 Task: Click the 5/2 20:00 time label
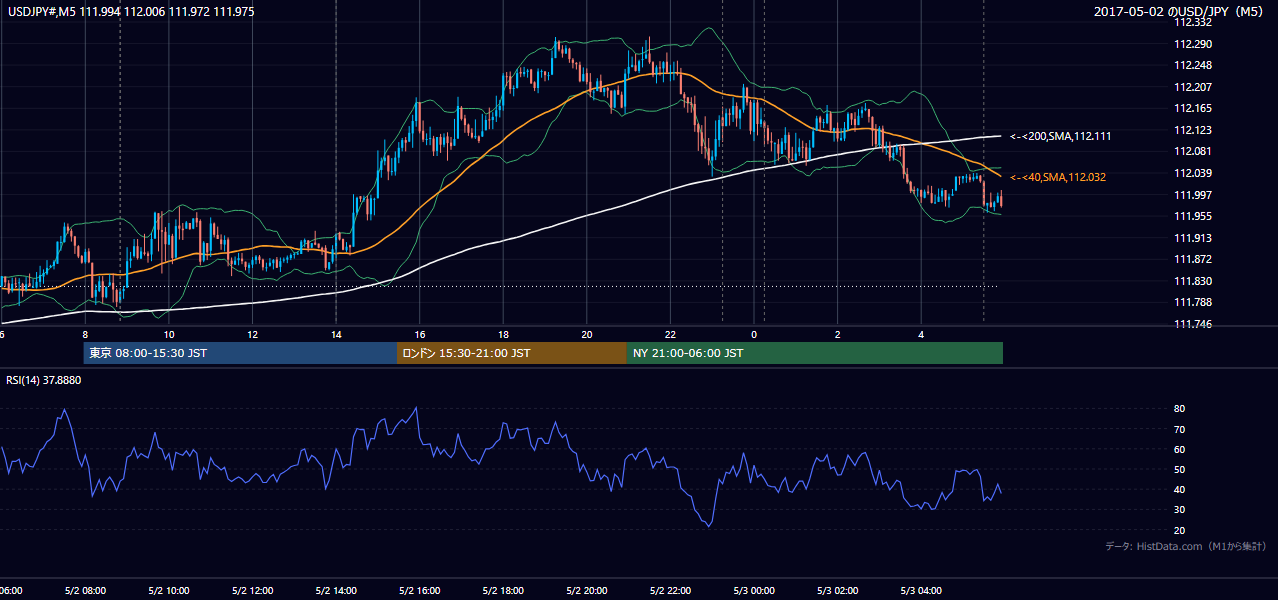(587, 591)
